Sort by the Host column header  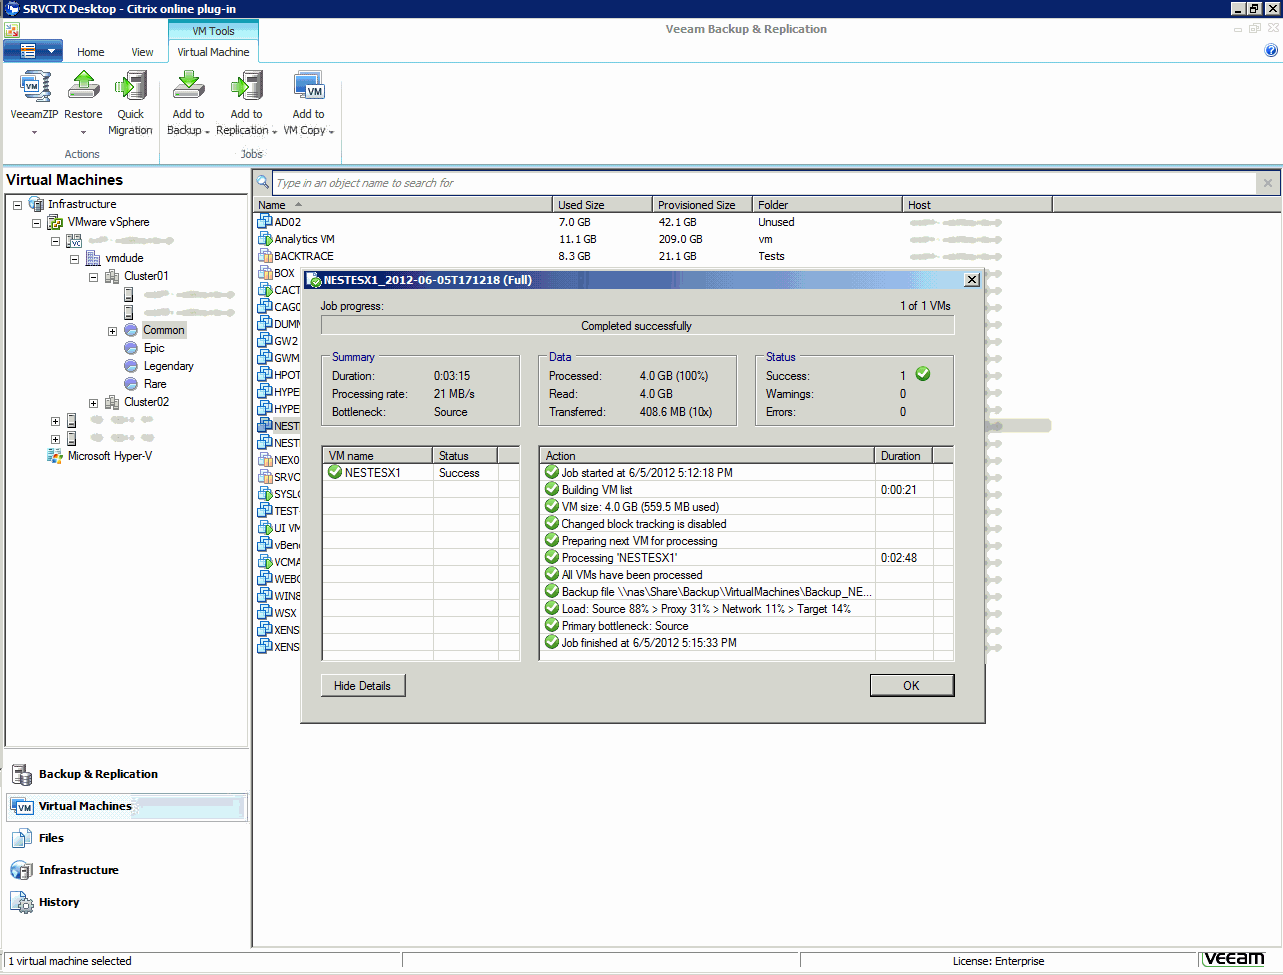tap(977, 205)
